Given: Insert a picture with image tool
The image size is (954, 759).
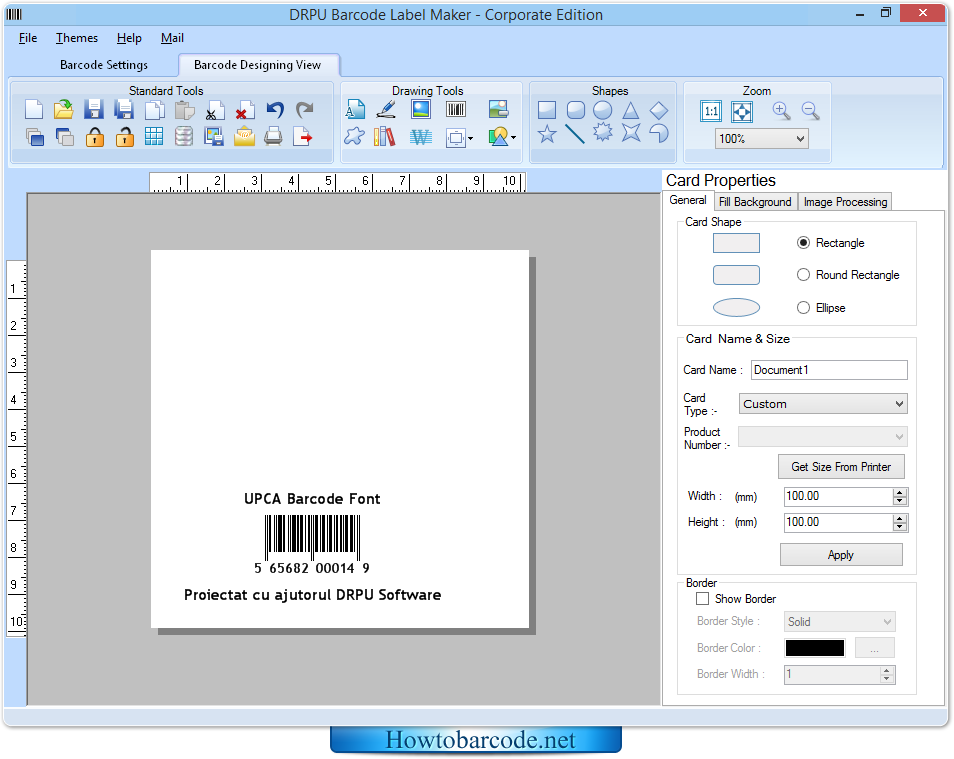Looking at the screenshot, I should [421, 110].
